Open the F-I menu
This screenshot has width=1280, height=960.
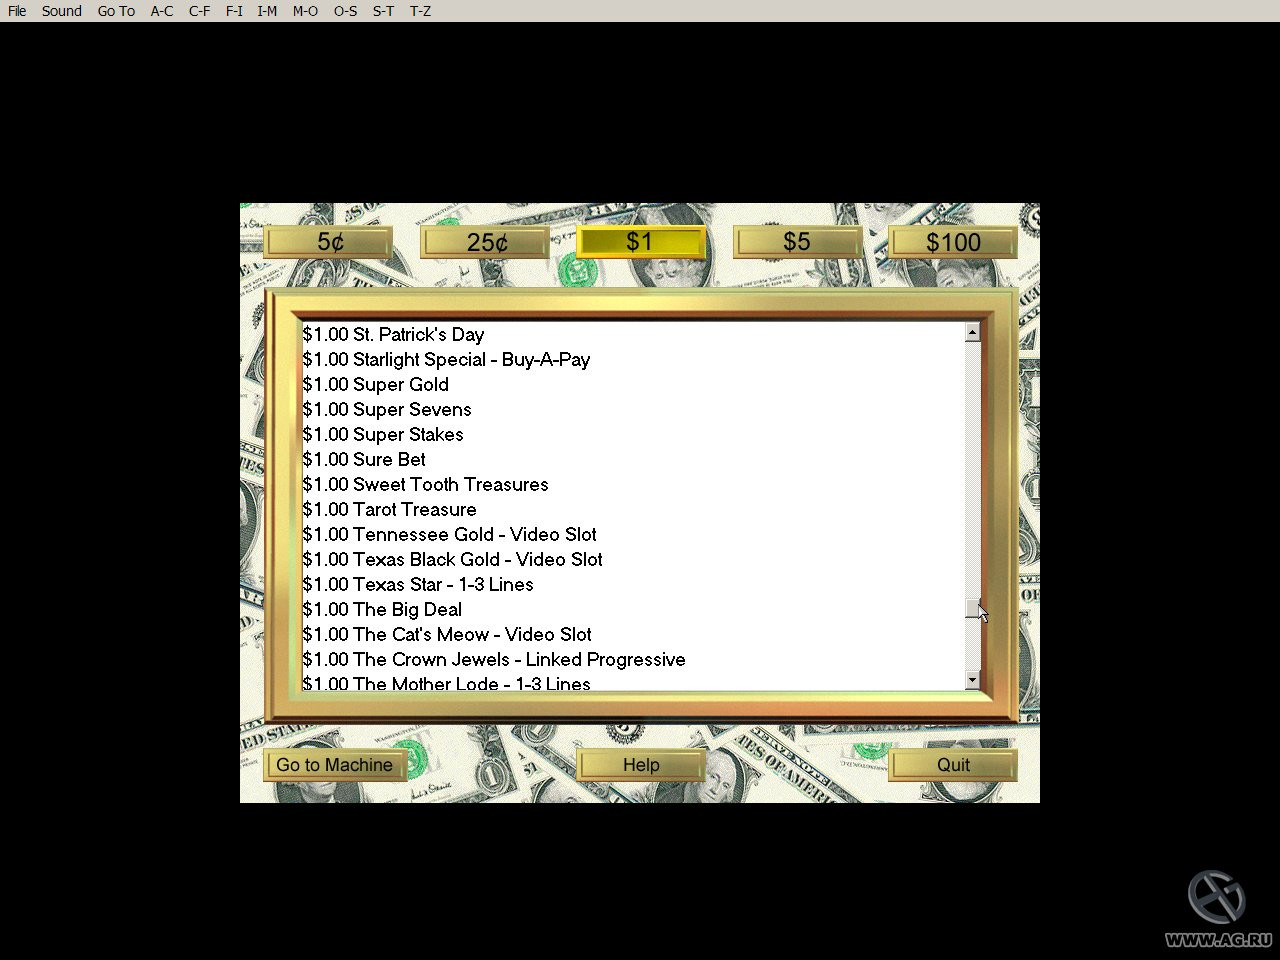click(x=234, y=11)
